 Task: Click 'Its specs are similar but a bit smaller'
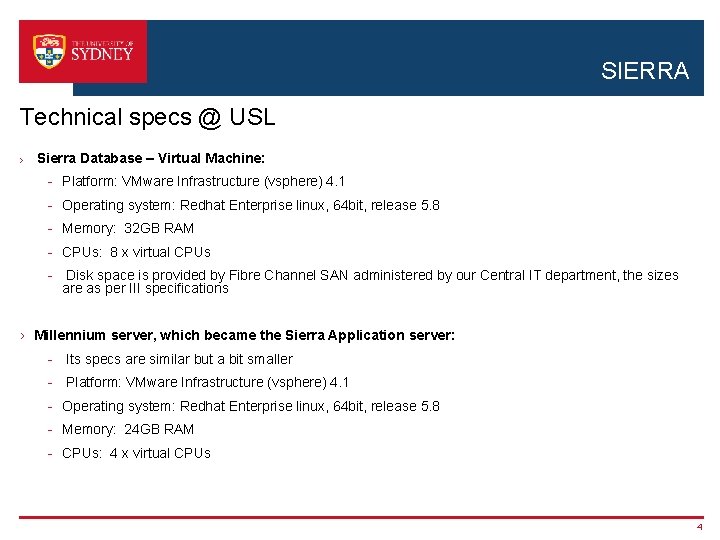179,359
